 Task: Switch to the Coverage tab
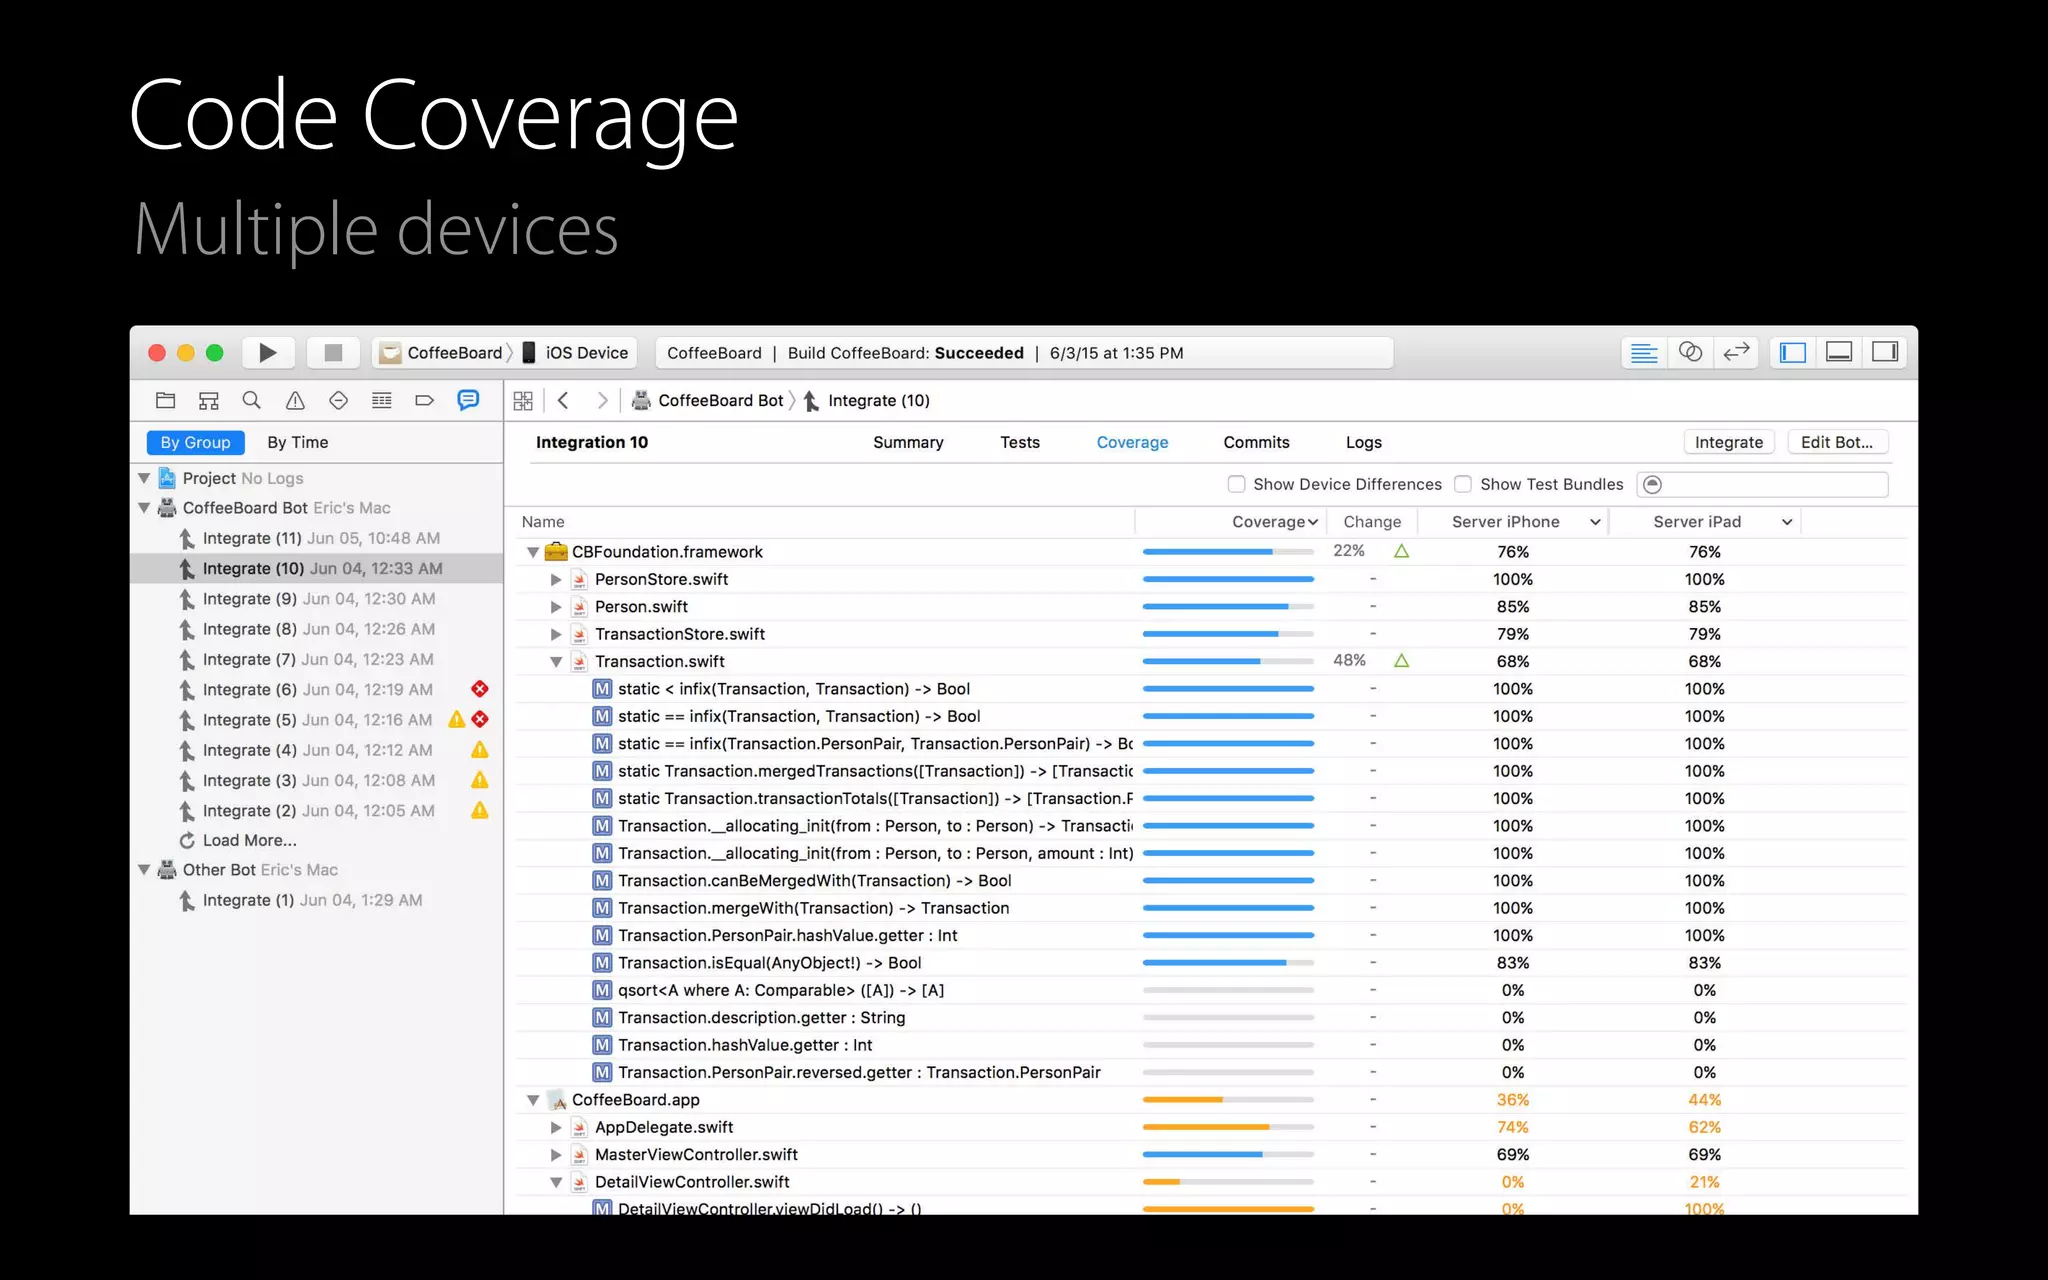[1132, 442]
